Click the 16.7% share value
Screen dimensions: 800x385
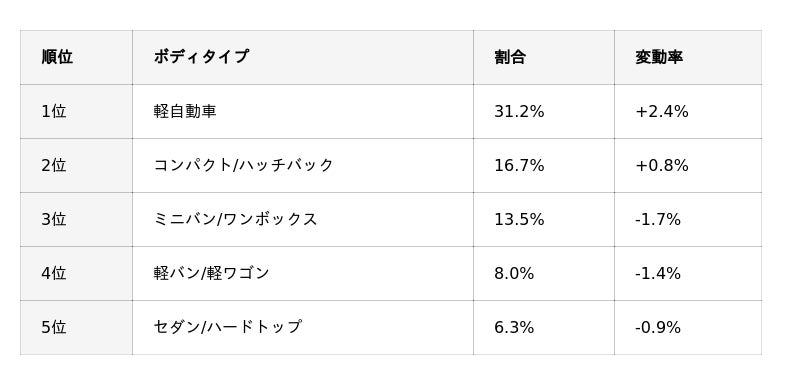pos(519,165)
